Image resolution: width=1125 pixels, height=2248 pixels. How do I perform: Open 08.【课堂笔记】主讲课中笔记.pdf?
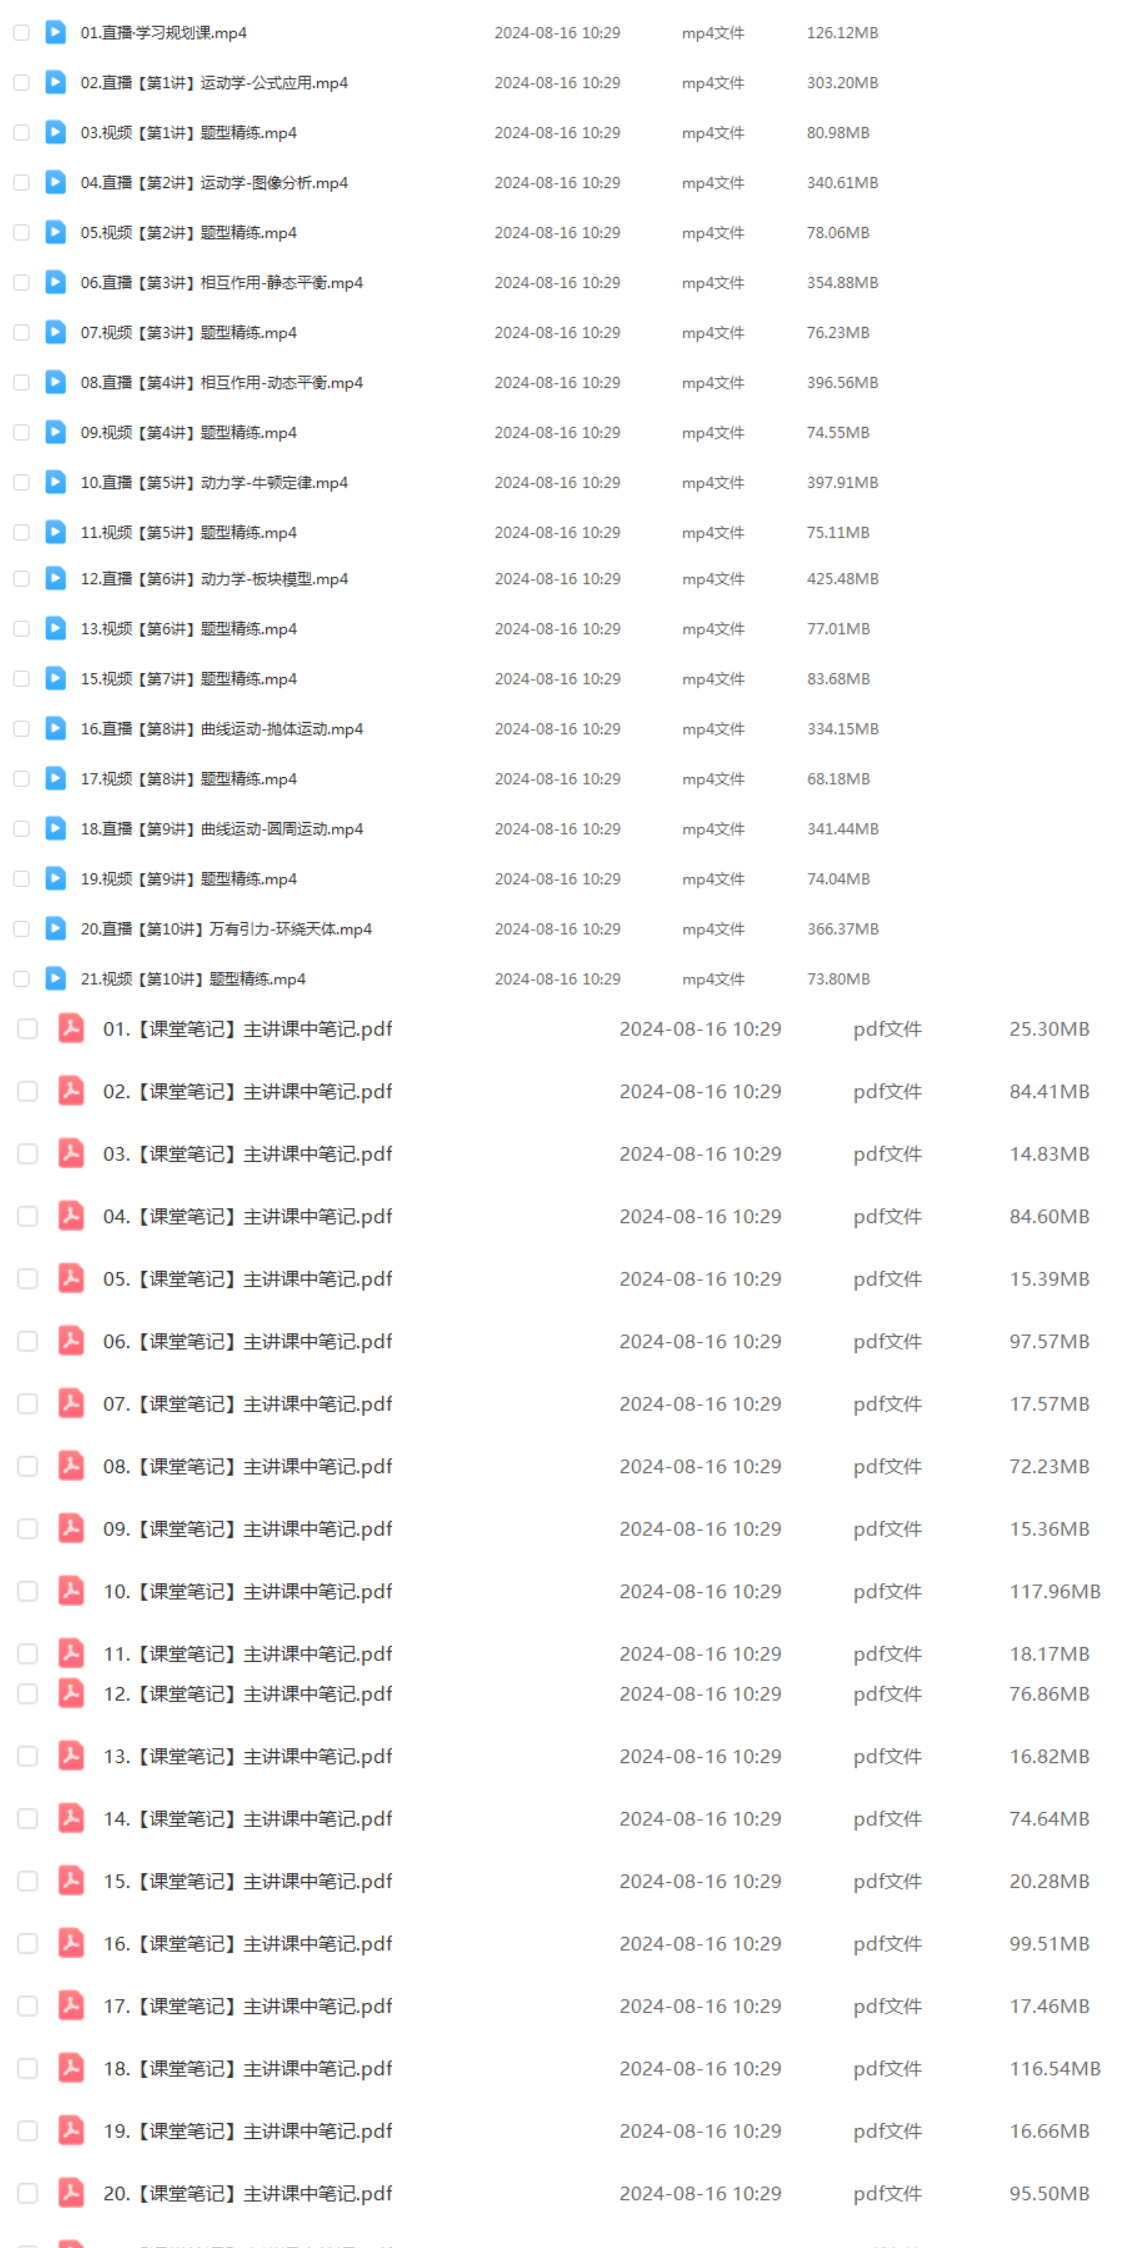(x=248, y=1466)
